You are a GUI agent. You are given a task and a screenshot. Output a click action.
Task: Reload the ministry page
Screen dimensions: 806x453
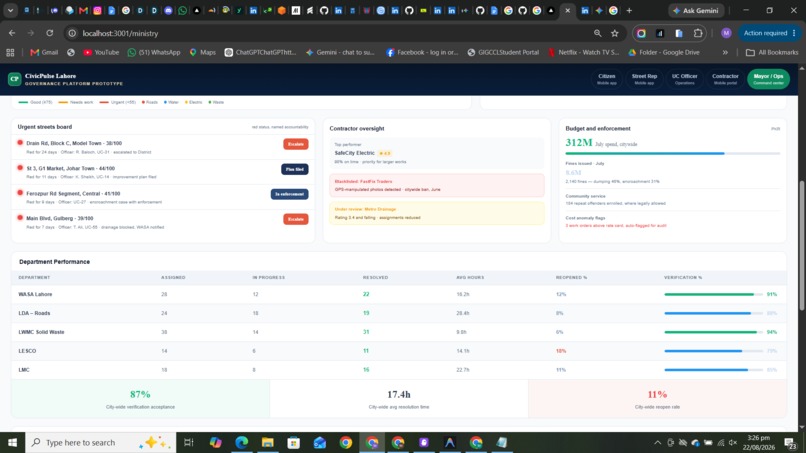click(x=49, y=33)
